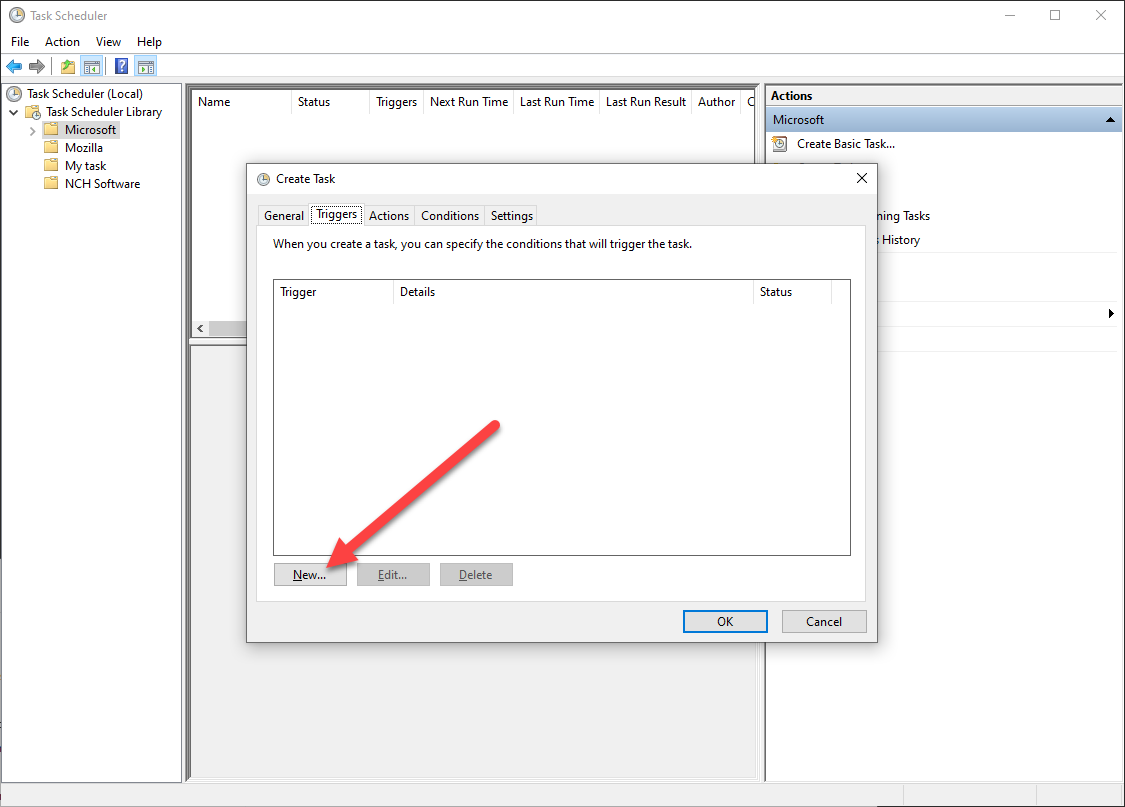Click the Author column header
This screenshot has height=807, width=1125.
717,102
